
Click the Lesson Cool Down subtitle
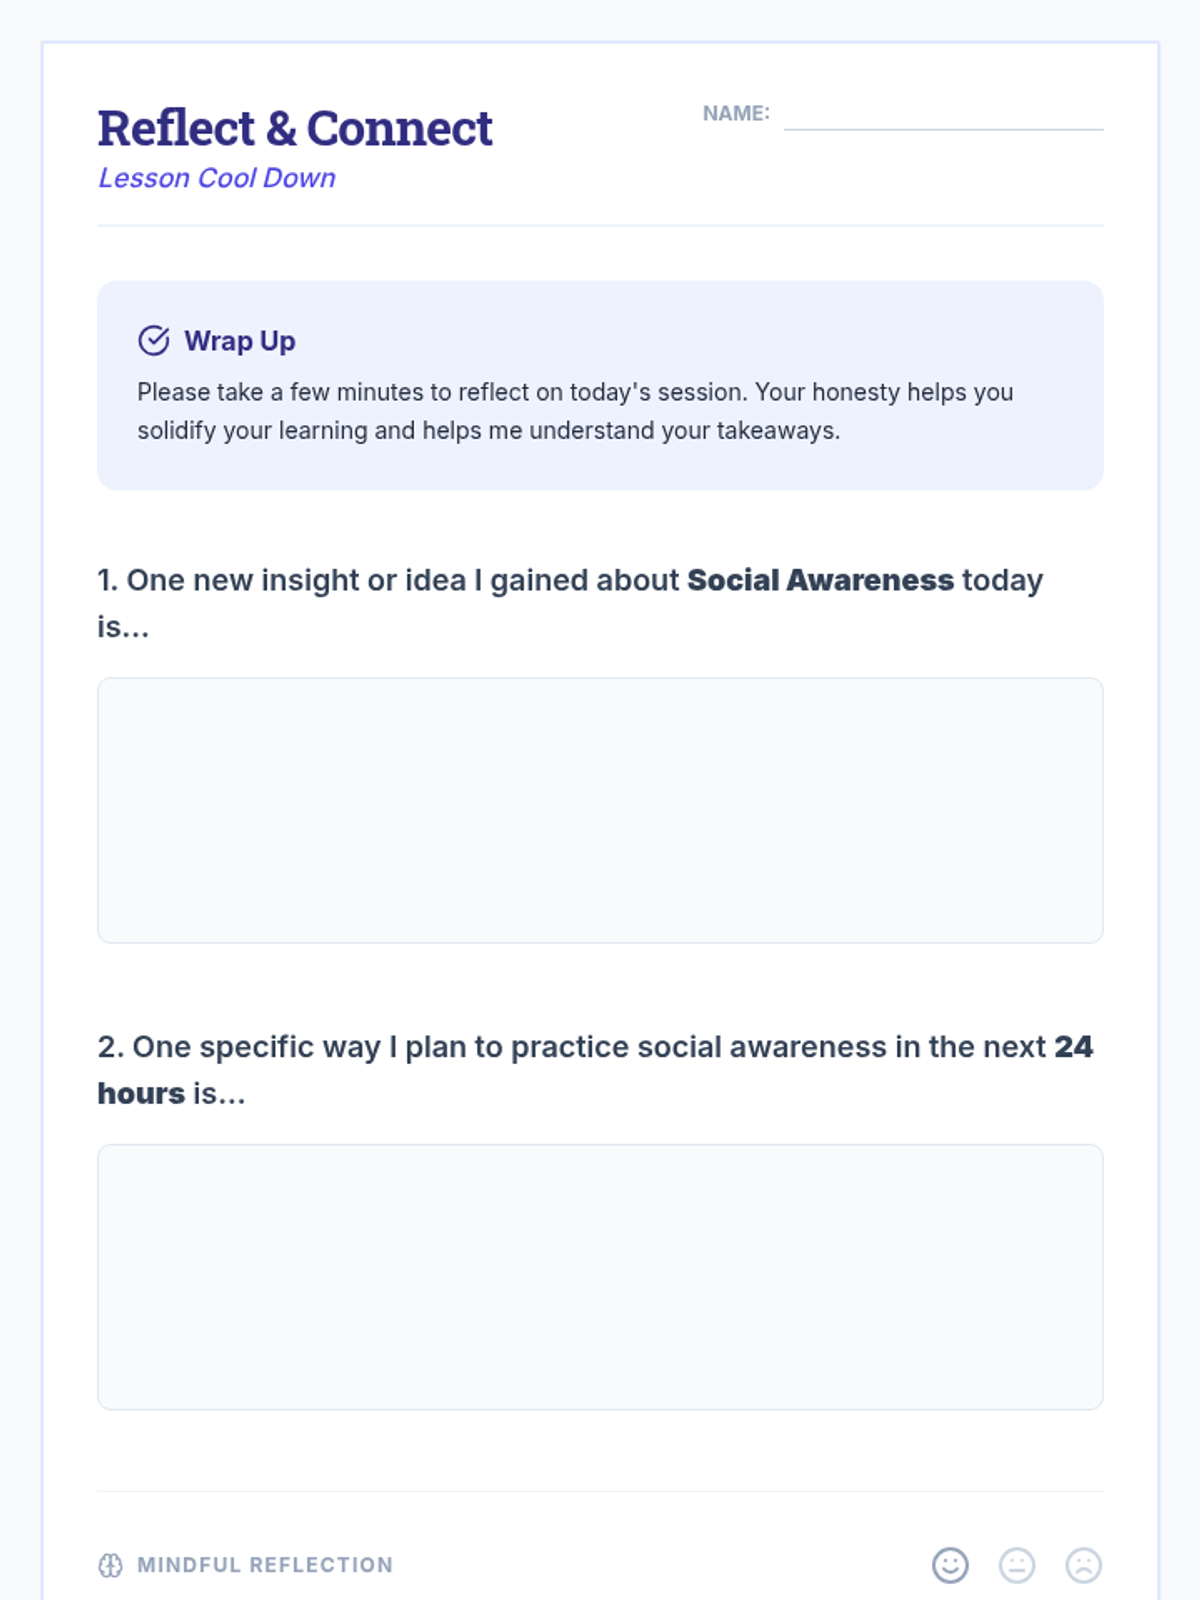coord(216,178)
